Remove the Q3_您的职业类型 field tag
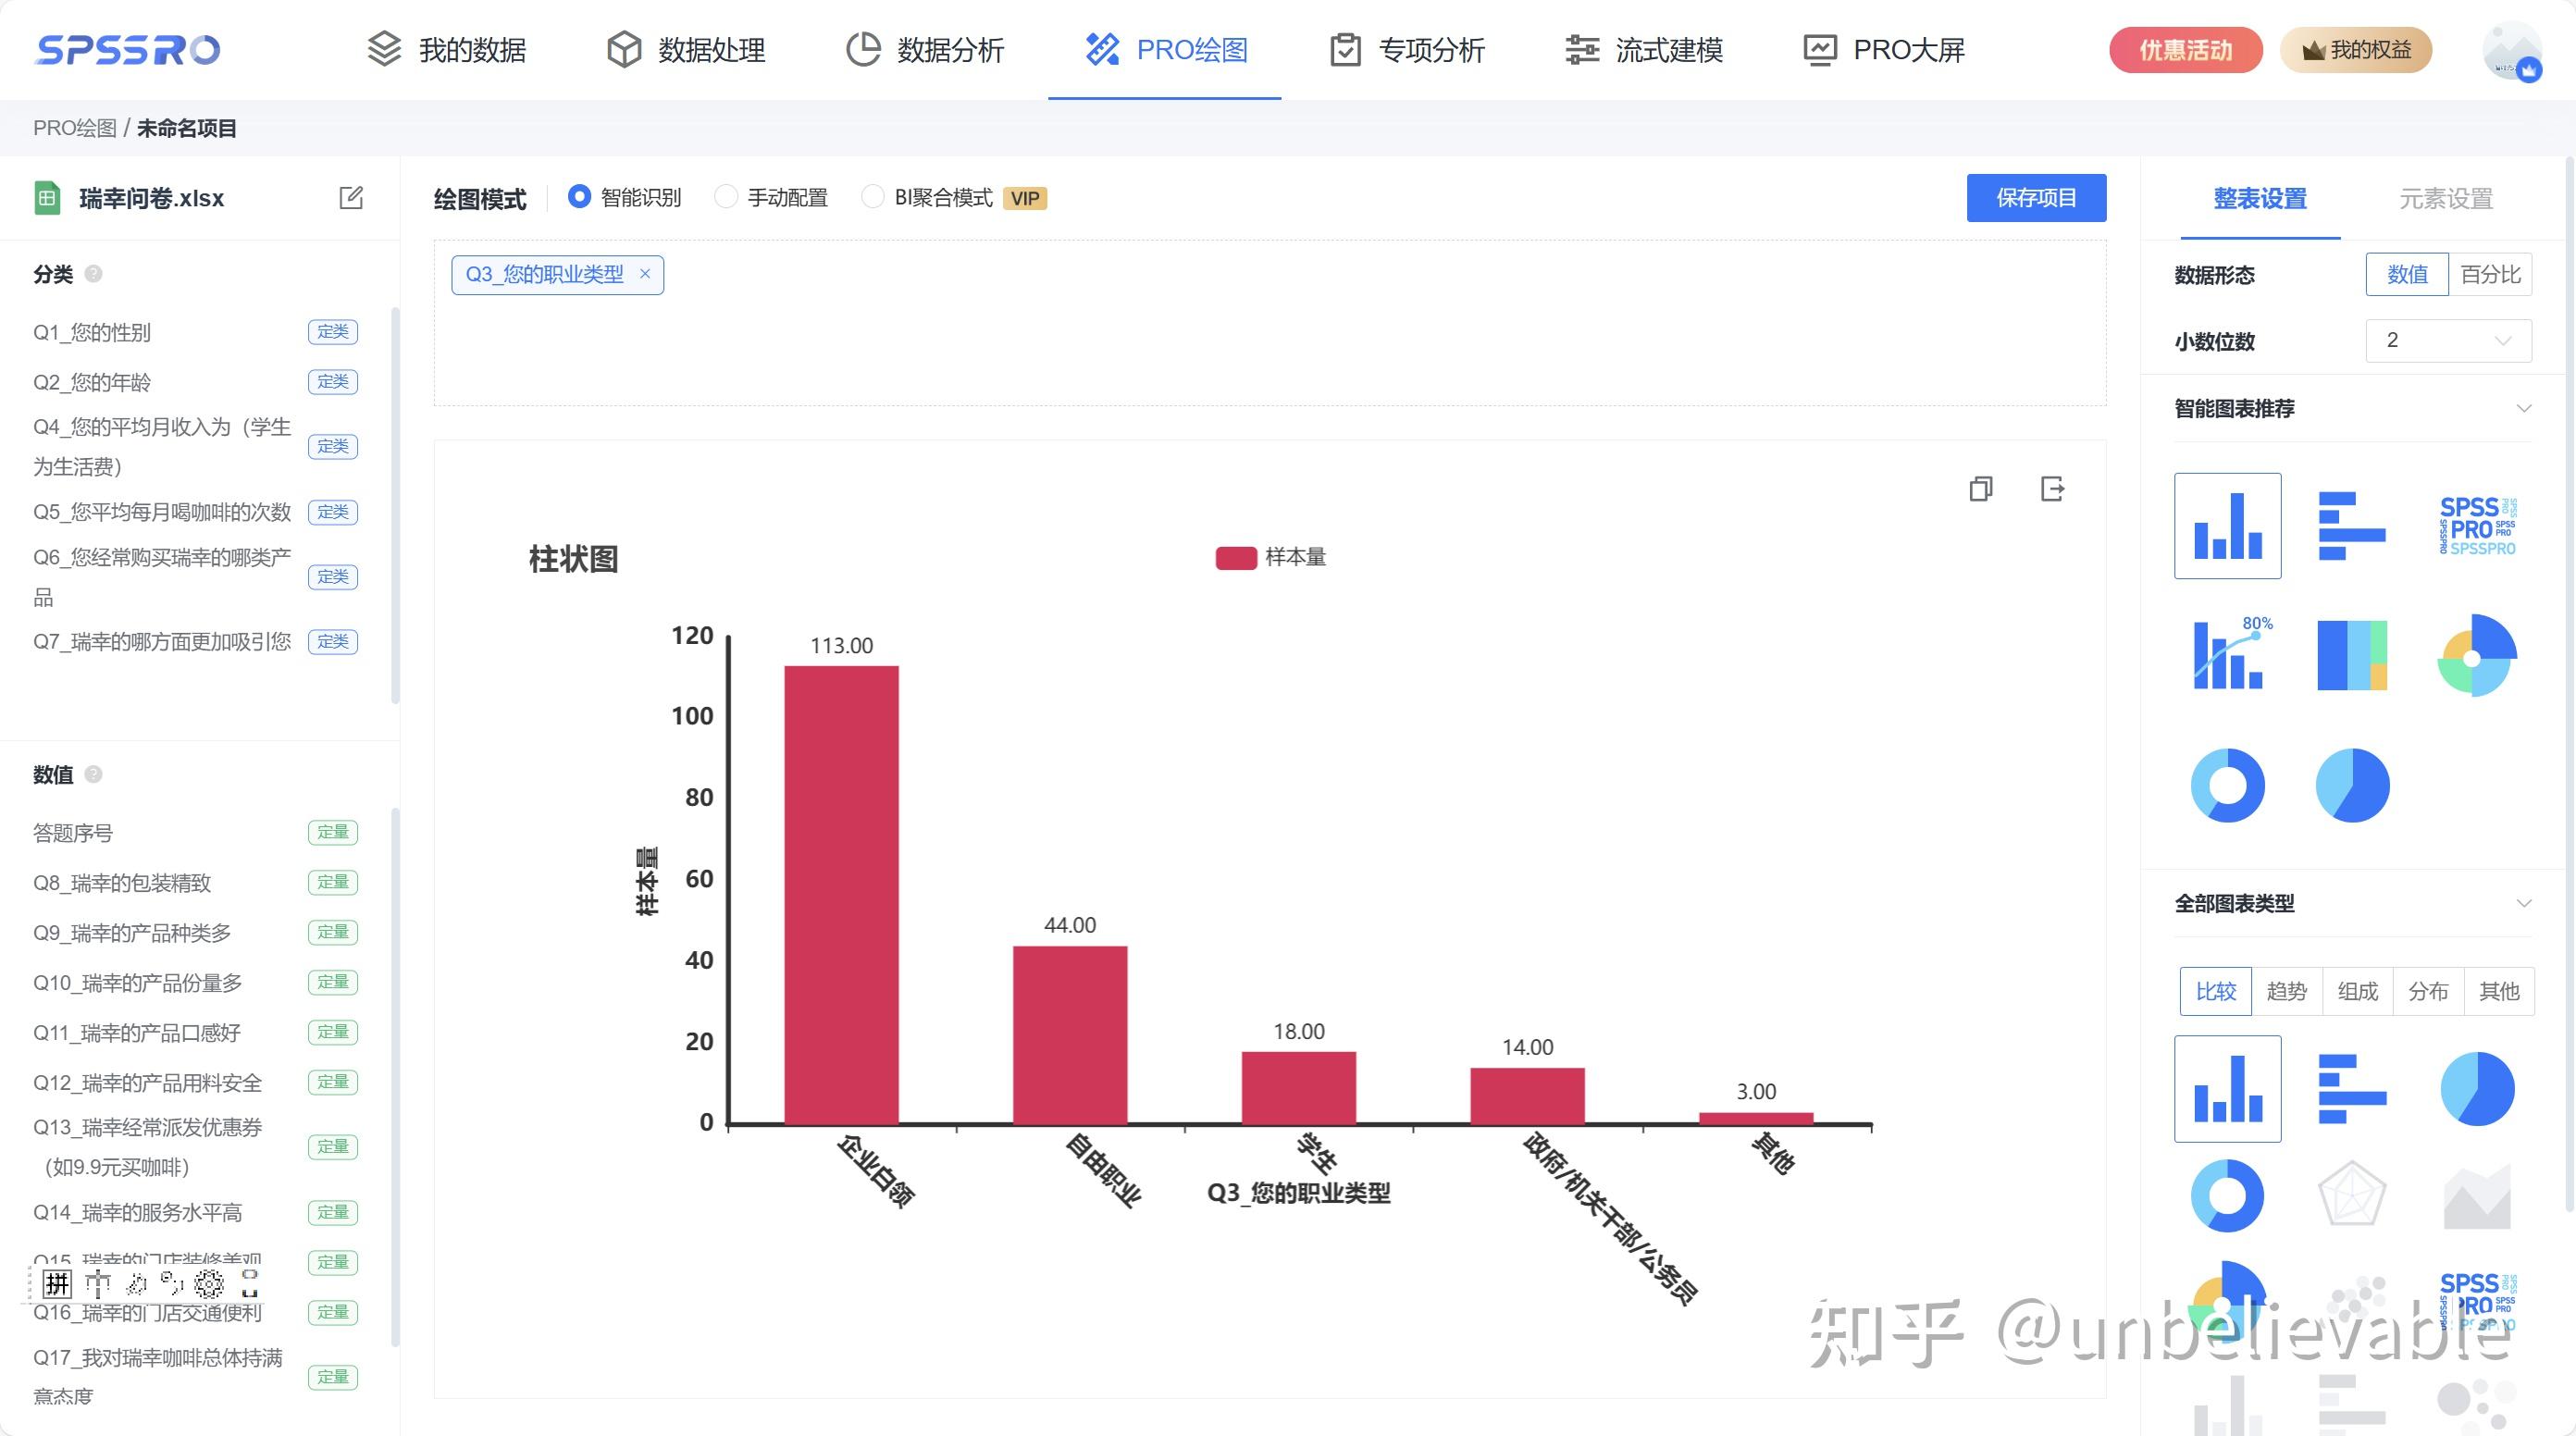This screenshot has width=2576, height=1436. click(x=646, y=273)
